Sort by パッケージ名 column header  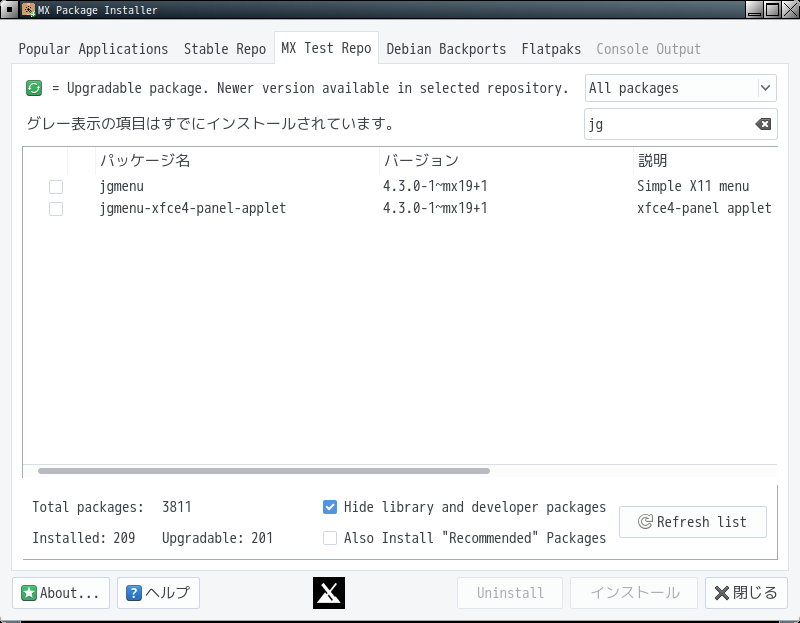pyautogui.click(x=237, y=161)
